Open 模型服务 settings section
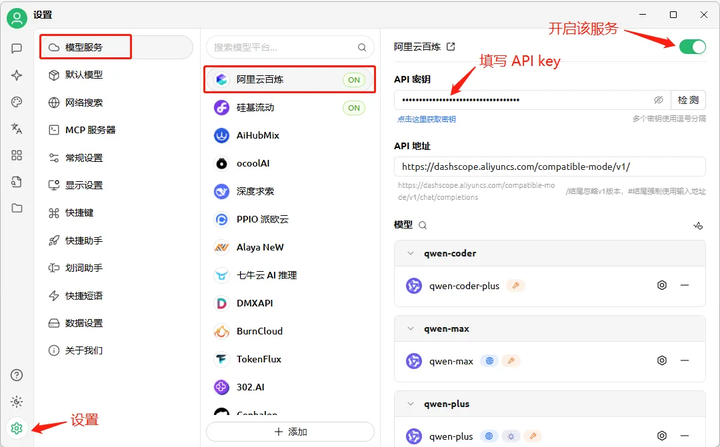The width and height of the screenshot is (720, 447). pyautogui.click(x=117, y=47)
